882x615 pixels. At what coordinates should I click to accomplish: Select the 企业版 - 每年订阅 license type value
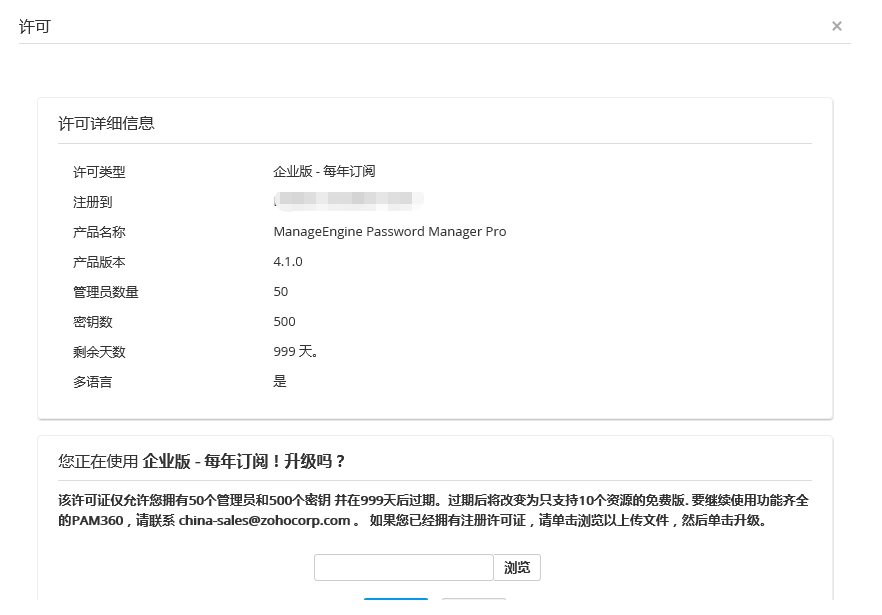324,171
